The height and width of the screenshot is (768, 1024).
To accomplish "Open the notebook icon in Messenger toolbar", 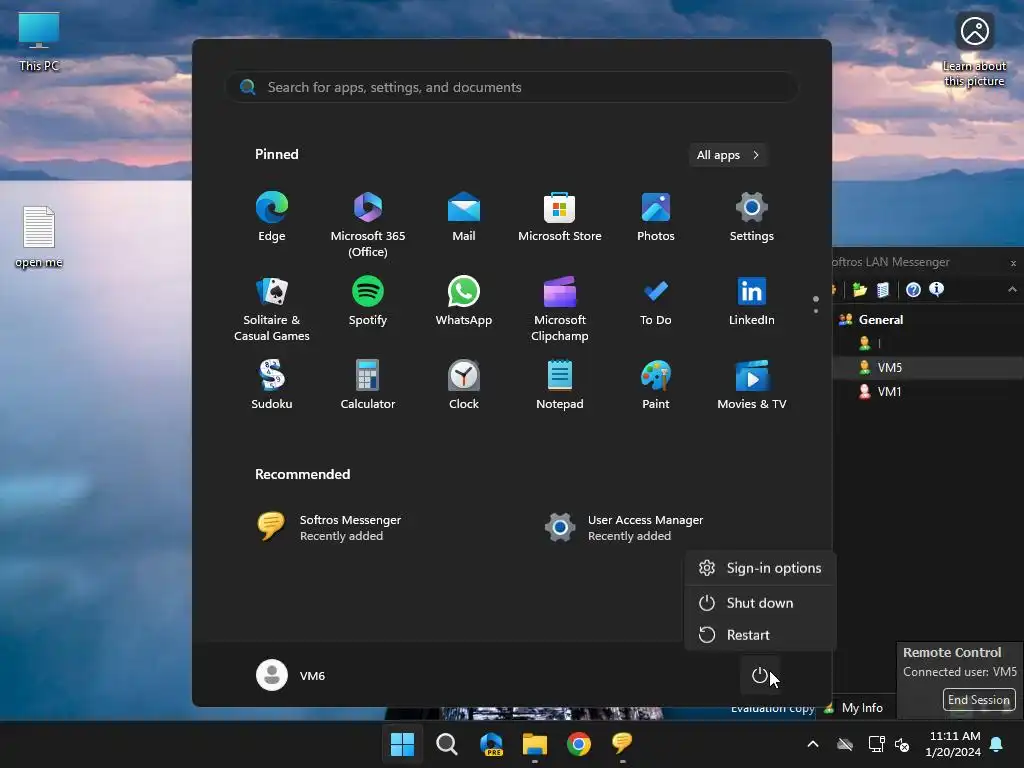I will point(882,289).
